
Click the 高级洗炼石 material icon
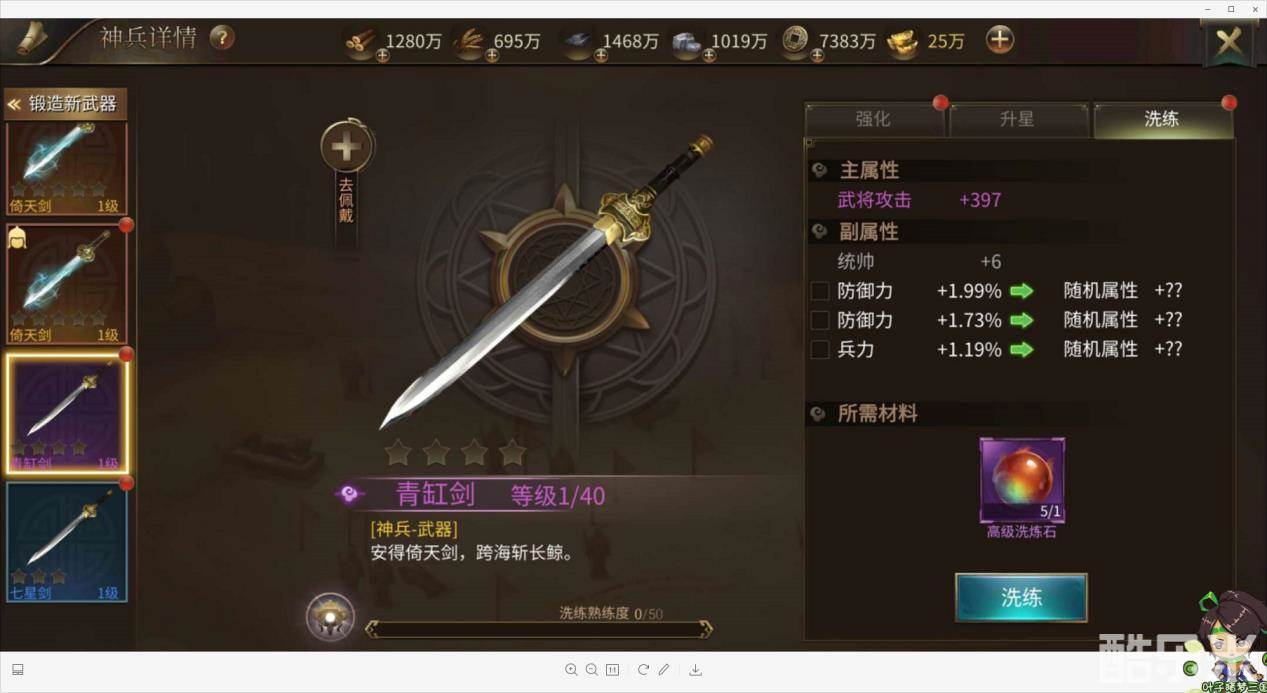pos(1021,480)
